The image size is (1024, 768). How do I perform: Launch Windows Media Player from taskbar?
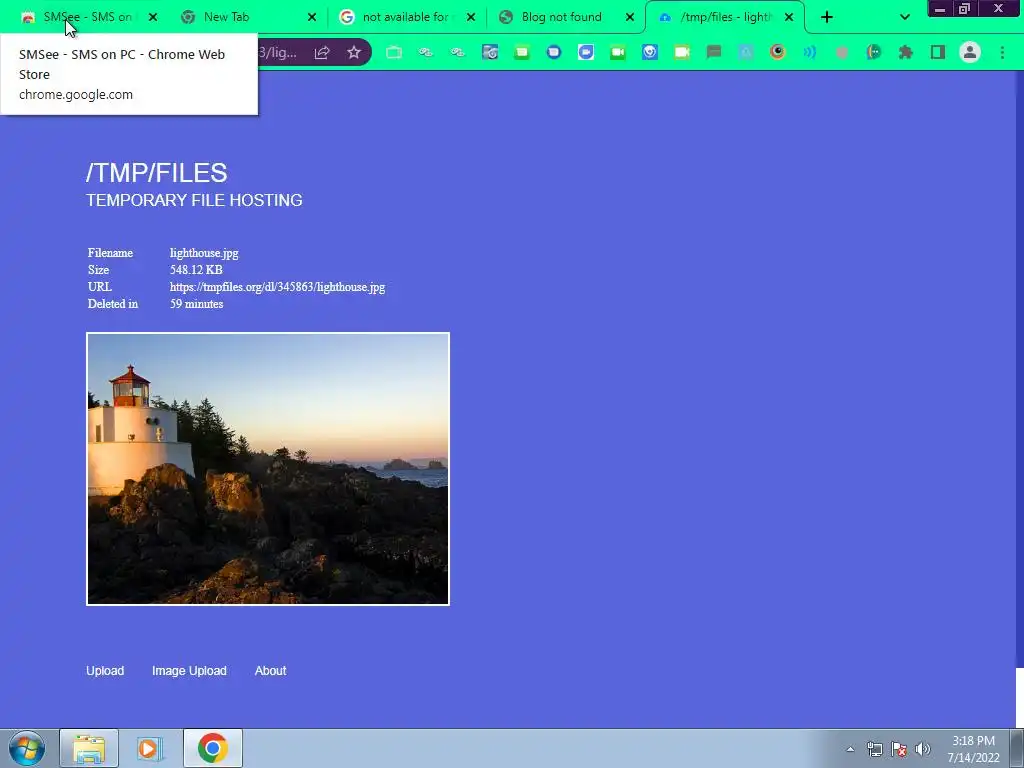click(150, 748)
